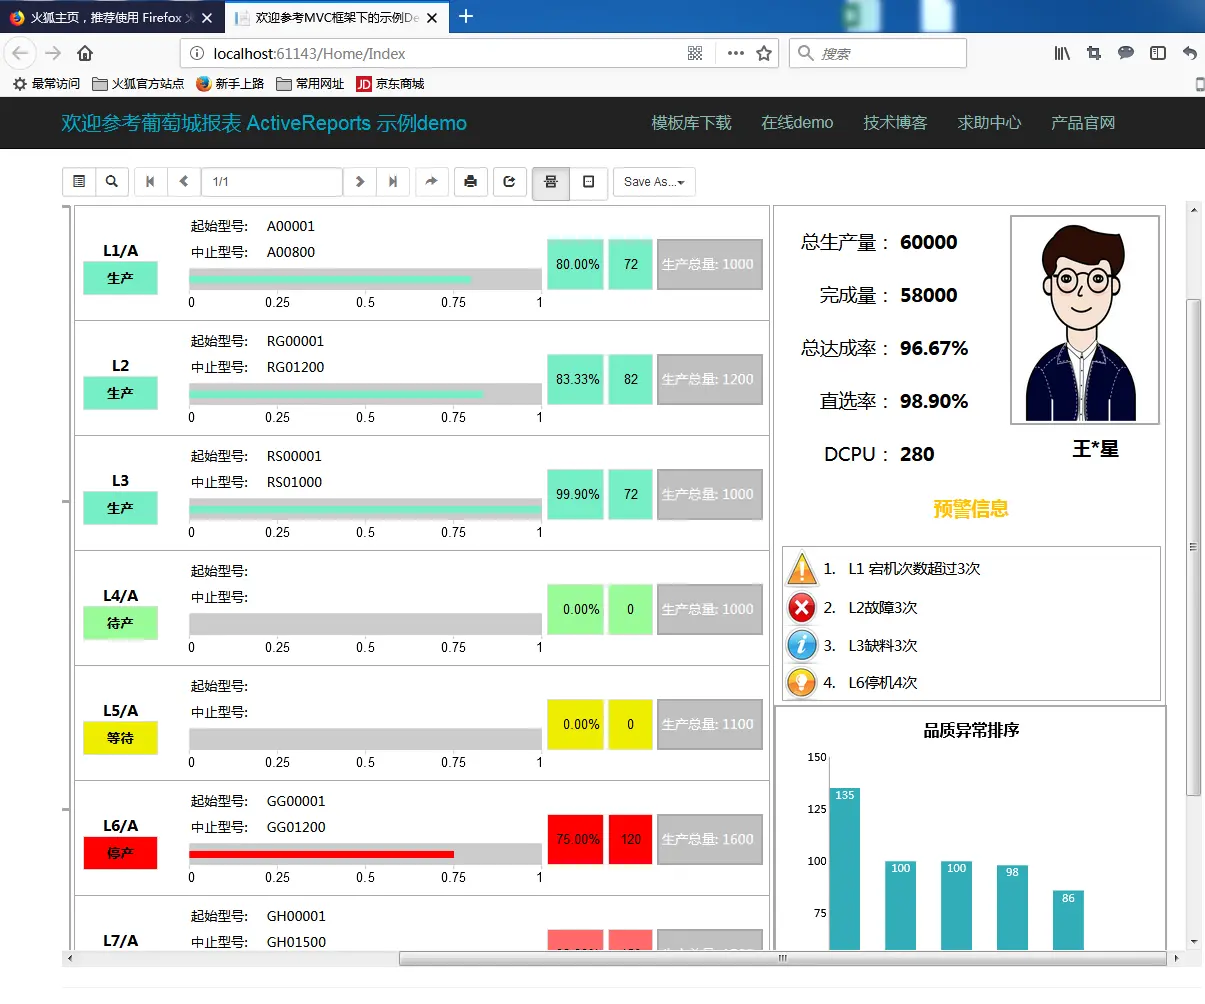Toggle Firefox sidebar view
The image size is (1205, 1004).
point(1158,53)
